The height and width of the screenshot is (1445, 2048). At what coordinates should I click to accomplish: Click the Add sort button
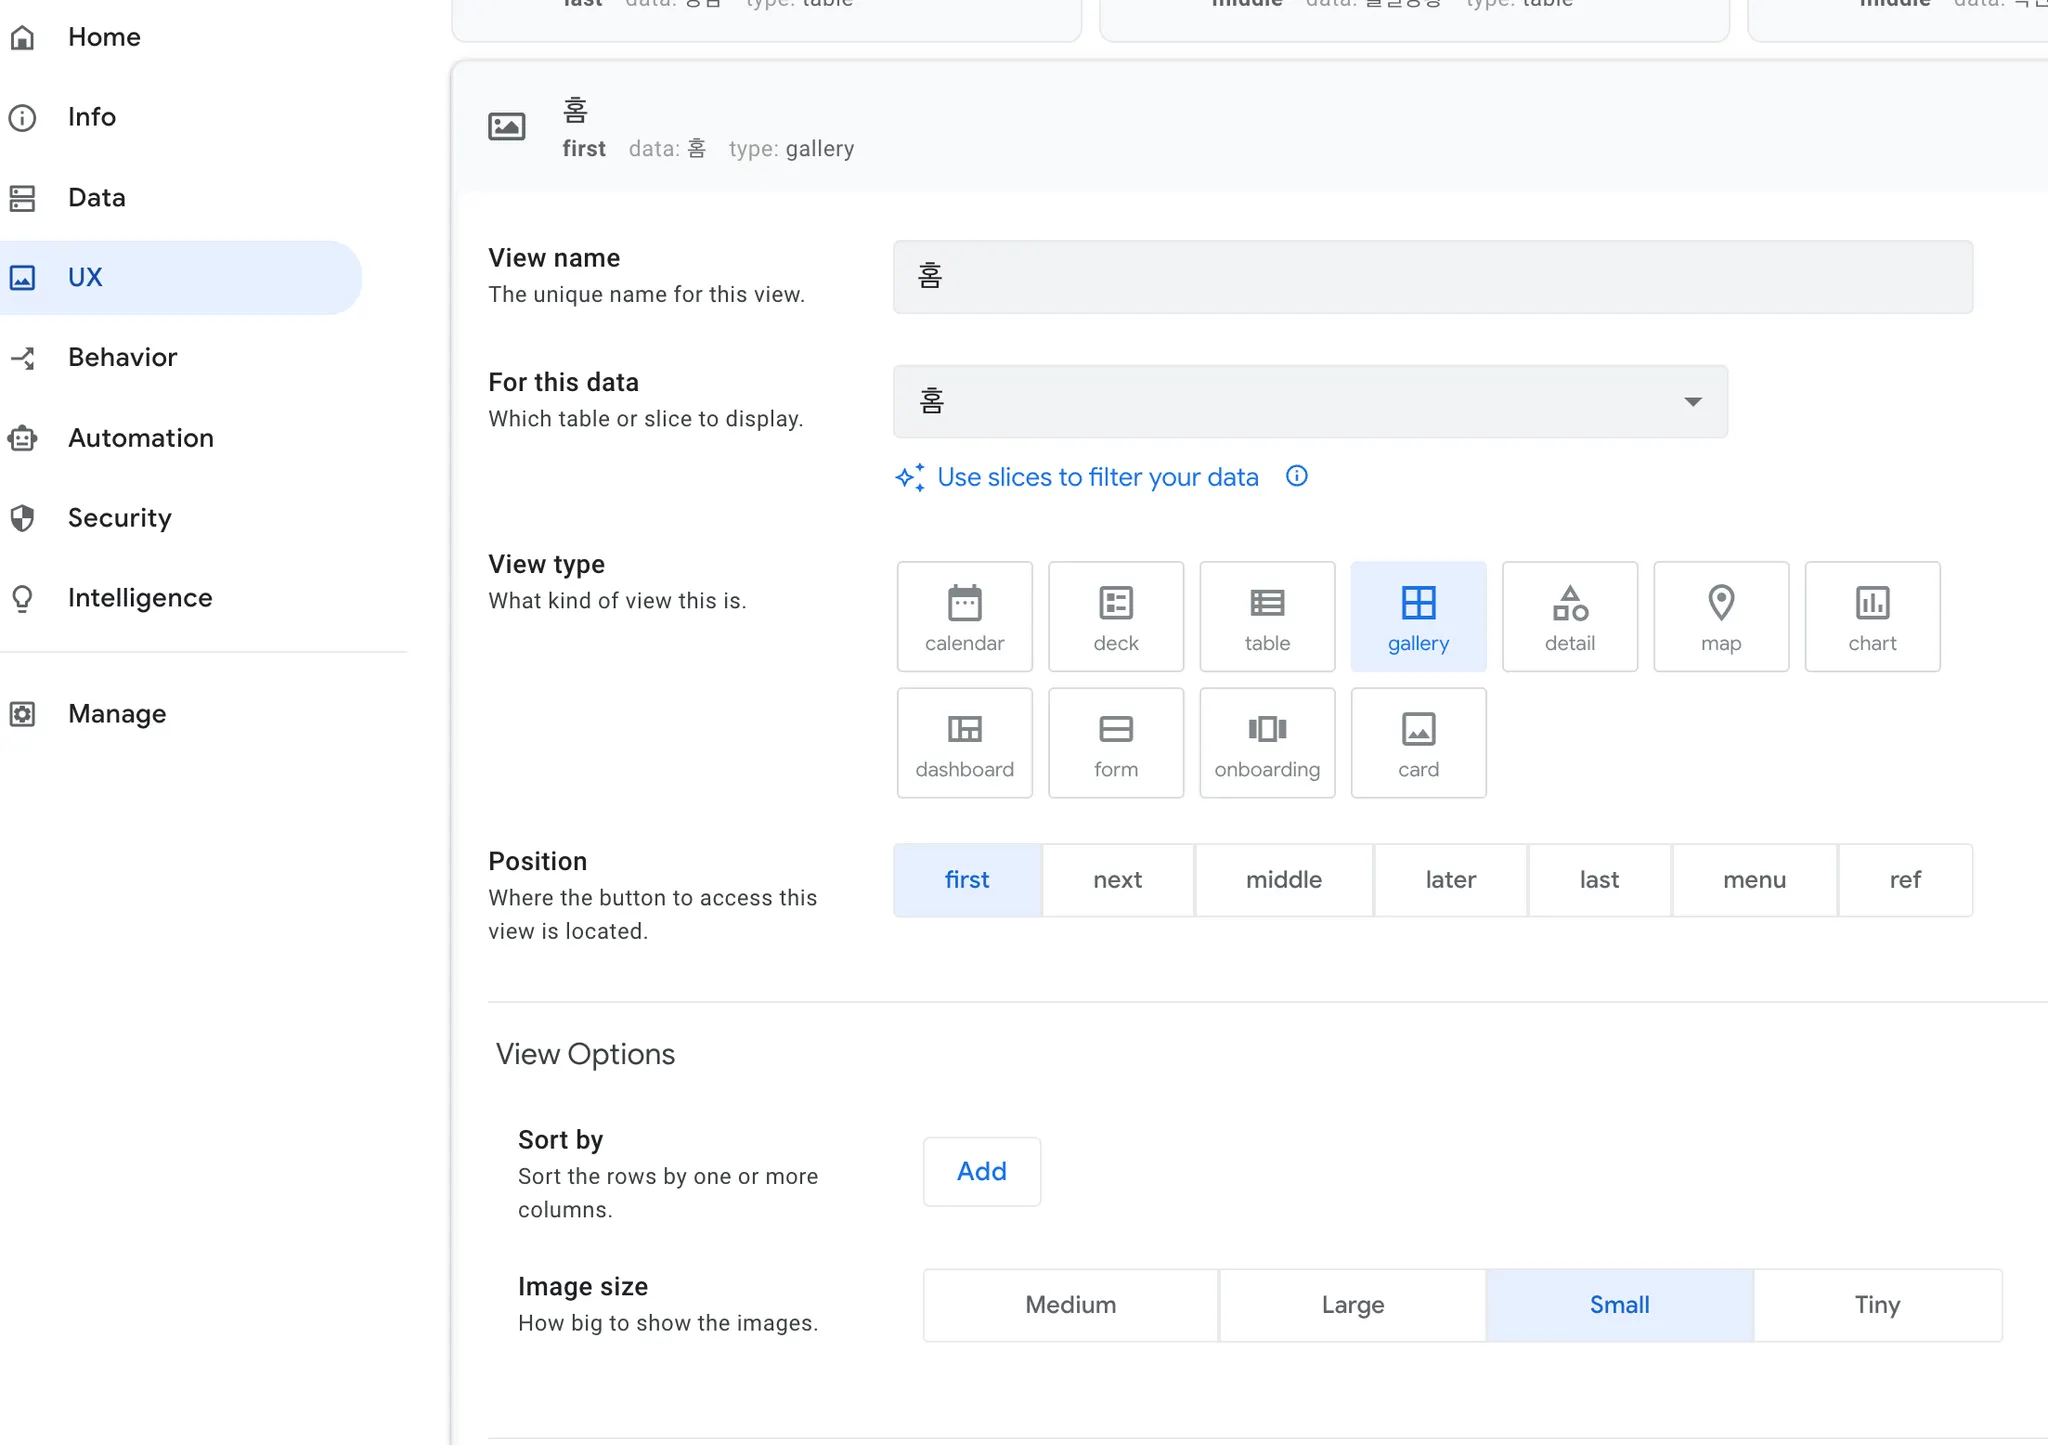pyautogui.click(x=981, y=1171)
